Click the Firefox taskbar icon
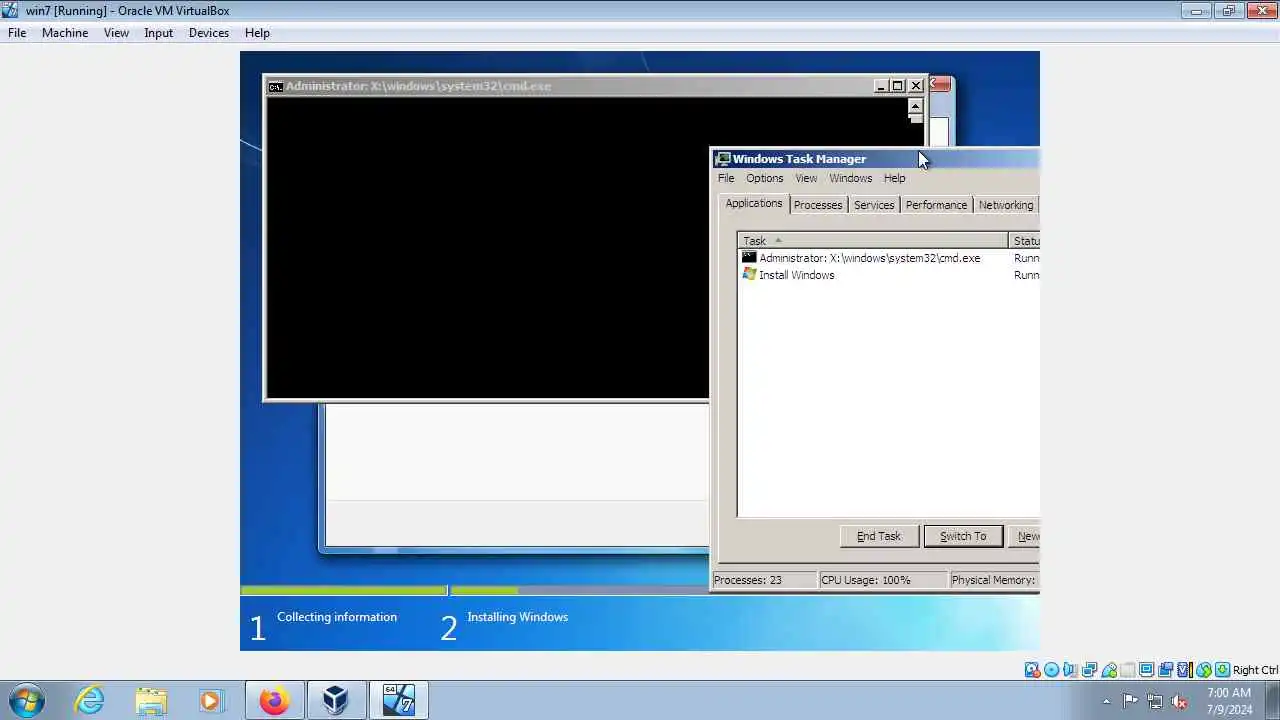 click(x=274, y=700)
